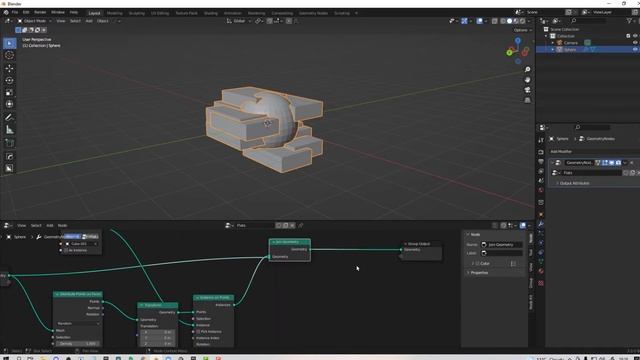Open the Modifier properties wrench tab
Image resolution: width=640 pixels, height=360 pixels.
click(541, 224)
